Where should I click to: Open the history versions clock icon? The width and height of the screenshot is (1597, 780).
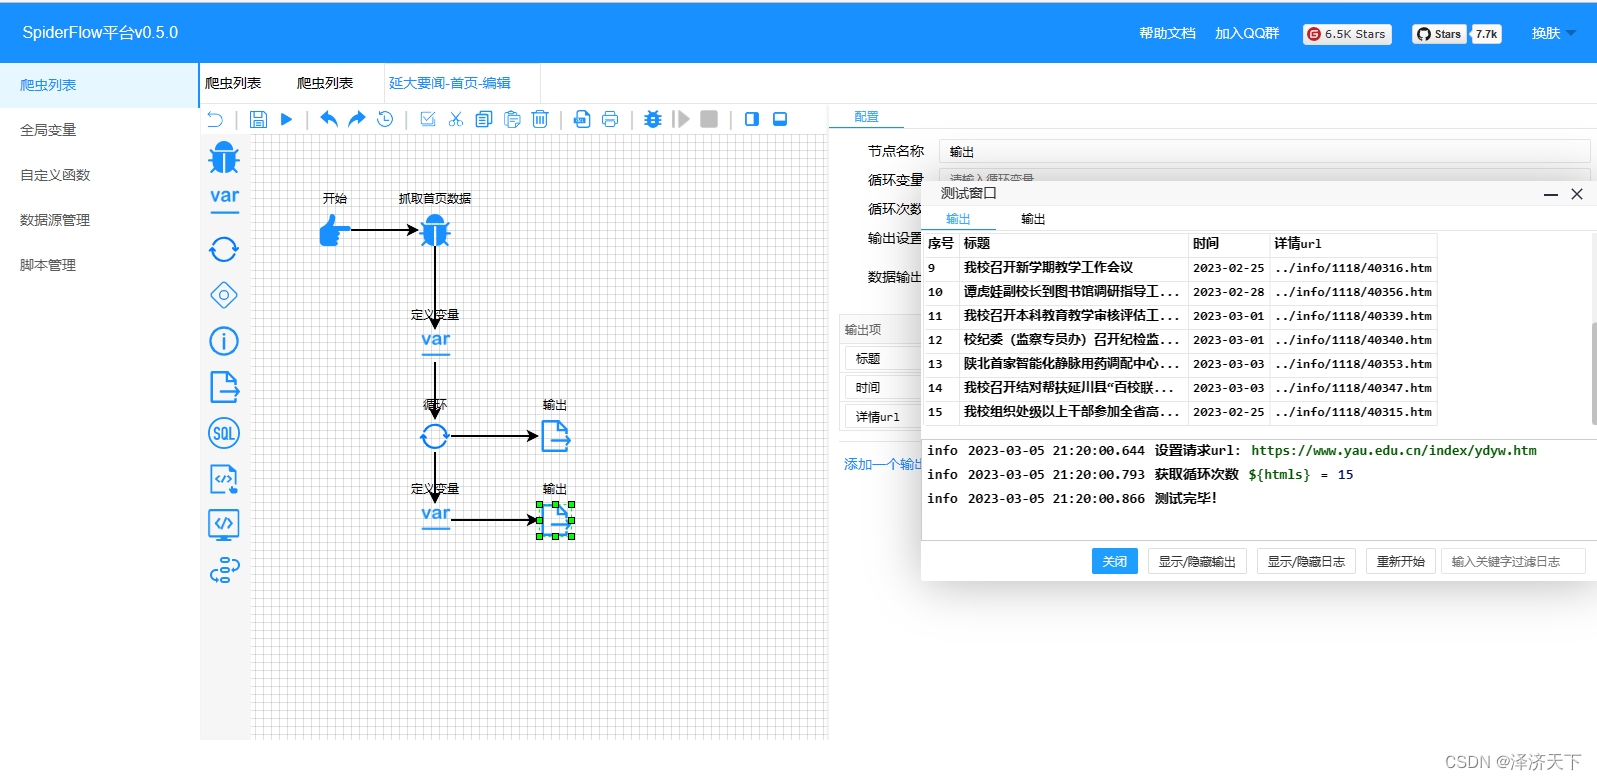pos(385,119)
